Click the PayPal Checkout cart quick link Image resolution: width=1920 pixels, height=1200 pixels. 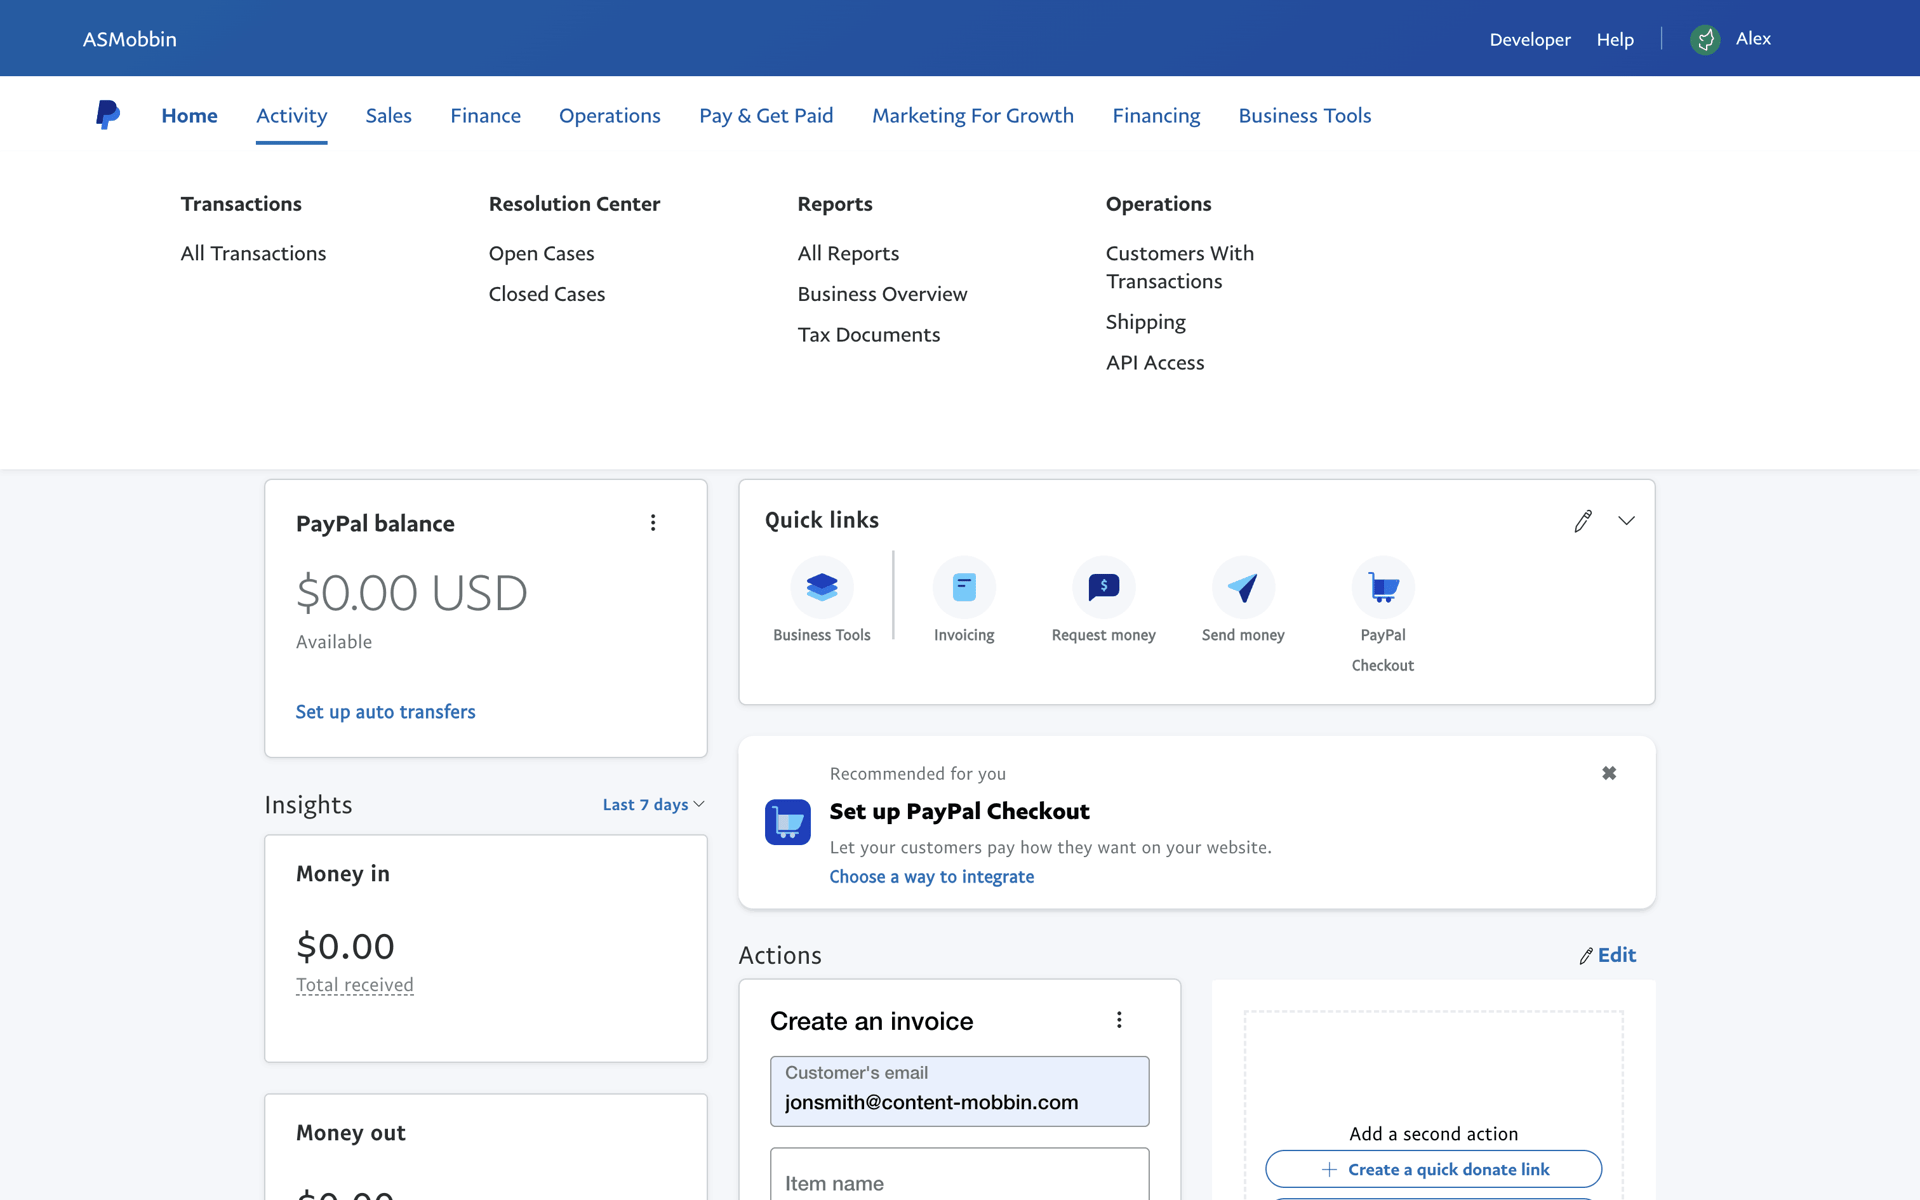click(x=1383, y=587)
